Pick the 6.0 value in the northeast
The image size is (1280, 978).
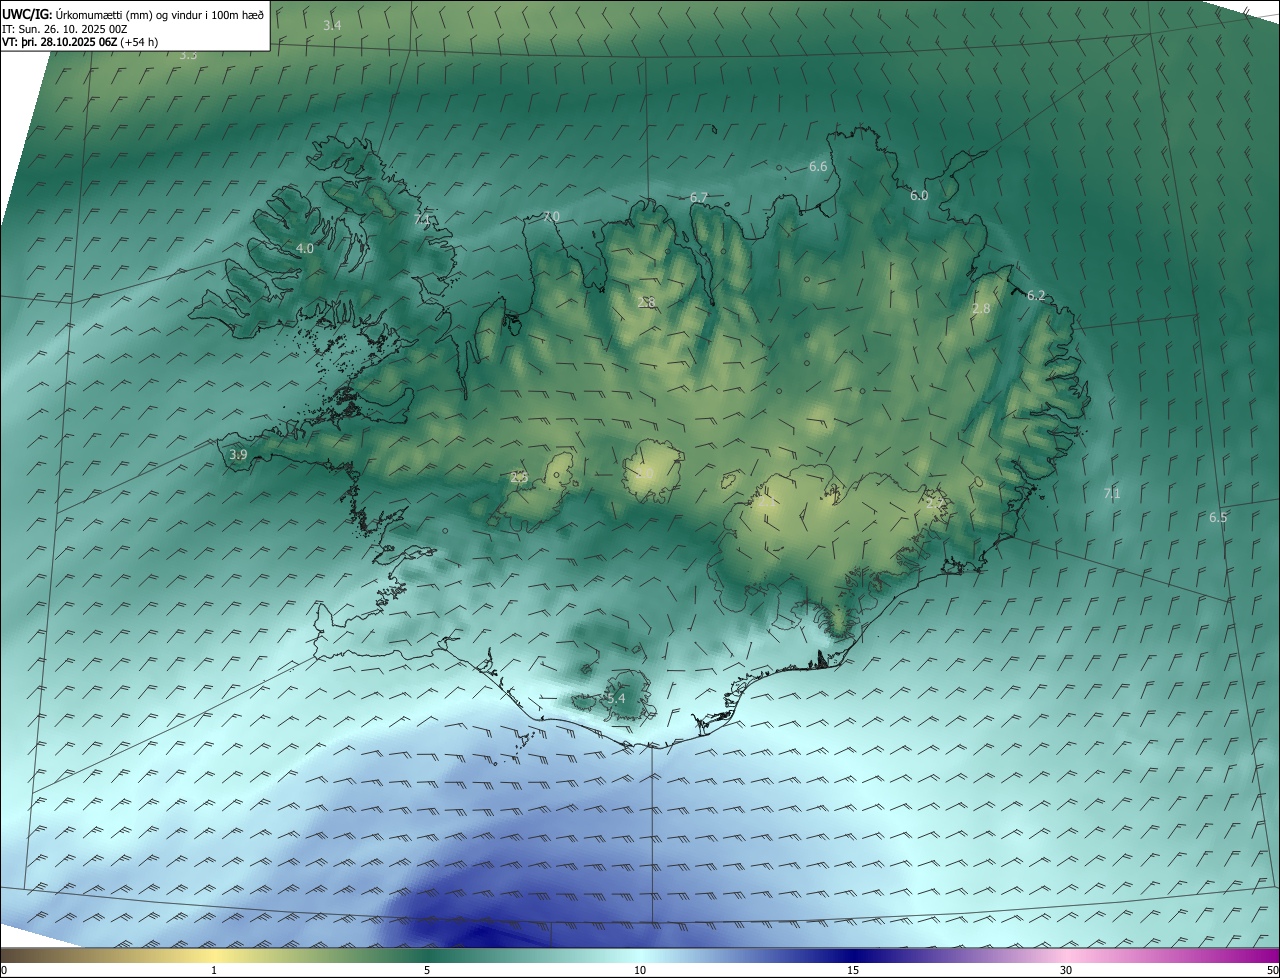919,196
